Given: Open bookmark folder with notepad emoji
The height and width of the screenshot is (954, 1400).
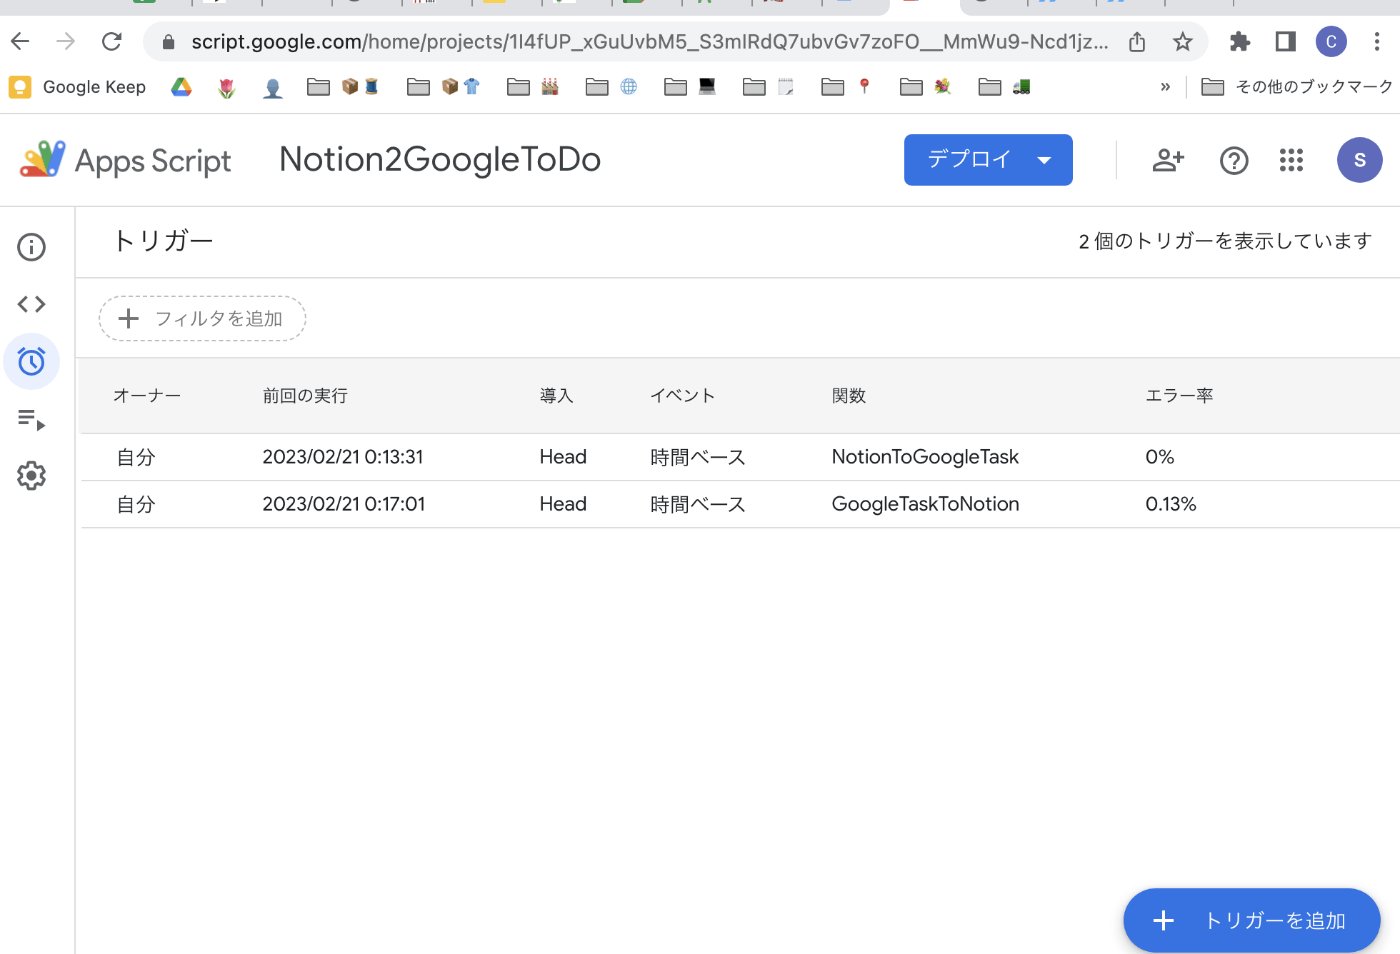Looking at the screenshot, I should pos(768,87).
